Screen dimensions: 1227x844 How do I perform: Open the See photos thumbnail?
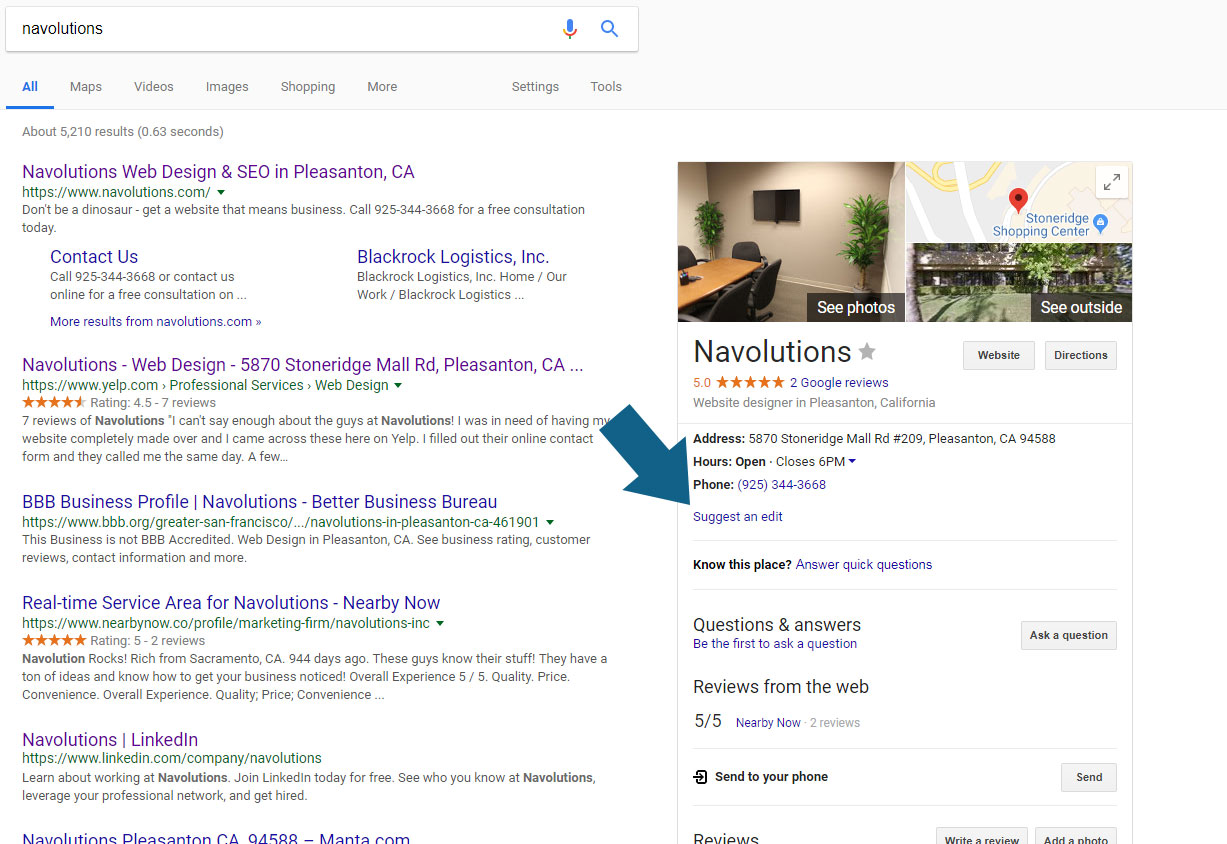click(x=855, y=308)
